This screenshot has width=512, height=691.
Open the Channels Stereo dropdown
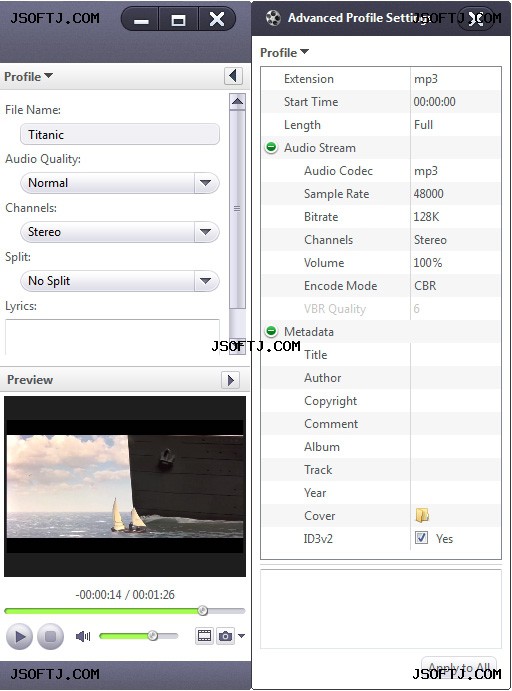tap(120, 232)
